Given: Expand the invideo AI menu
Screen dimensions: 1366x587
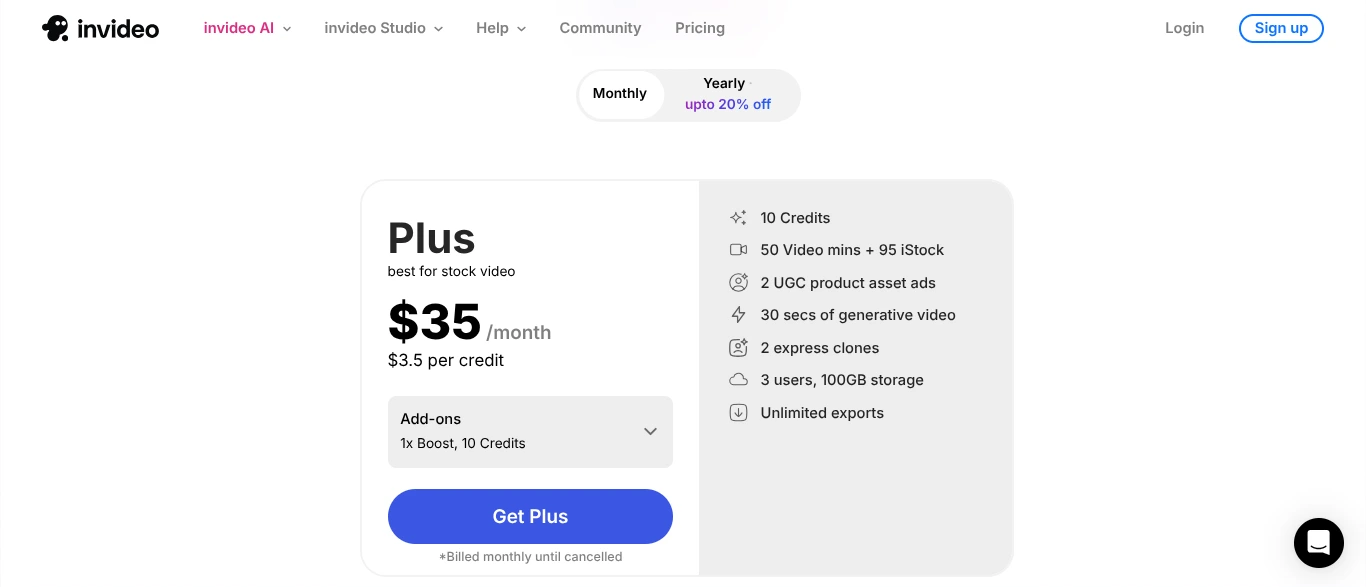Looking at the screenshot, I should point(247,28).
